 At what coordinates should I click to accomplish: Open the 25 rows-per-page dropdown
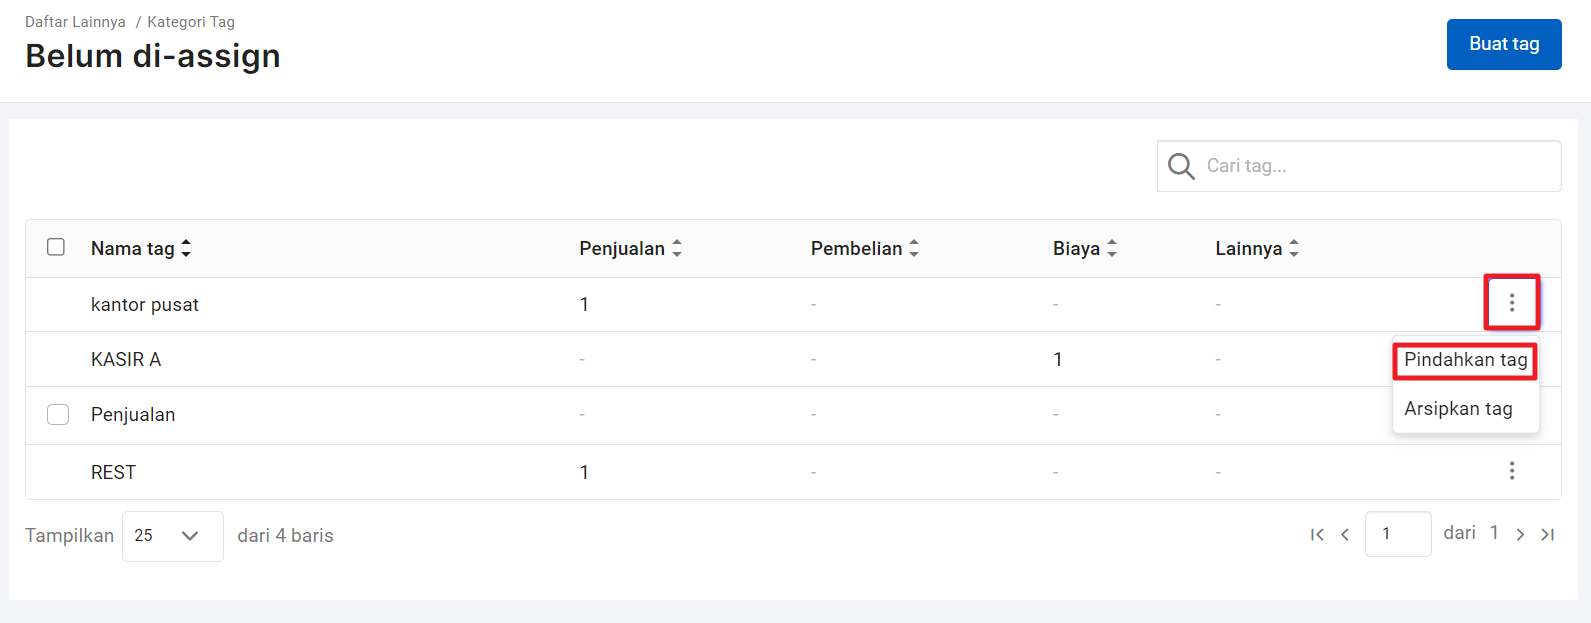(173, 536)
